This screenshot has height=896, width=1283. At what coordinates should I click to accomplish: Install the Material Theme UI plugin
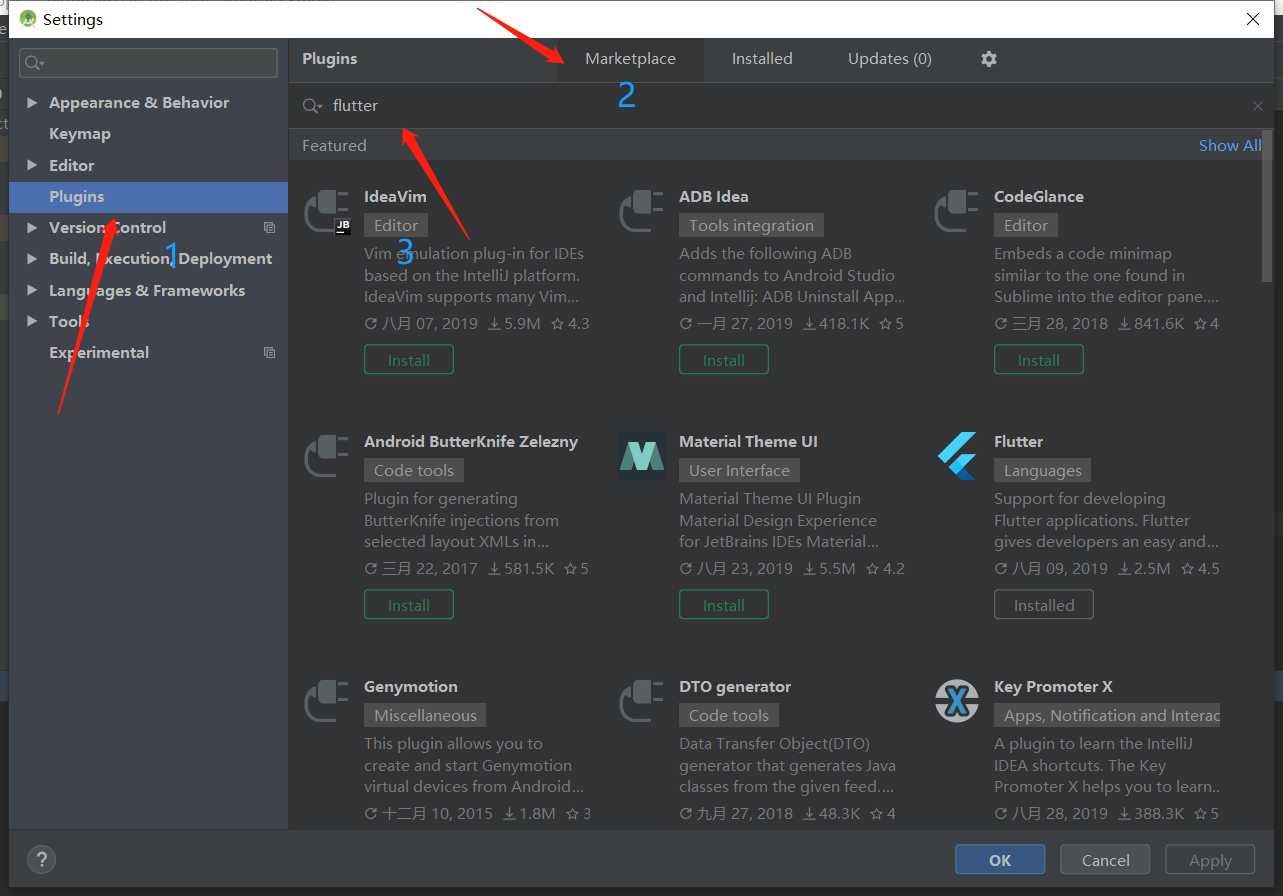pos(724,605)
